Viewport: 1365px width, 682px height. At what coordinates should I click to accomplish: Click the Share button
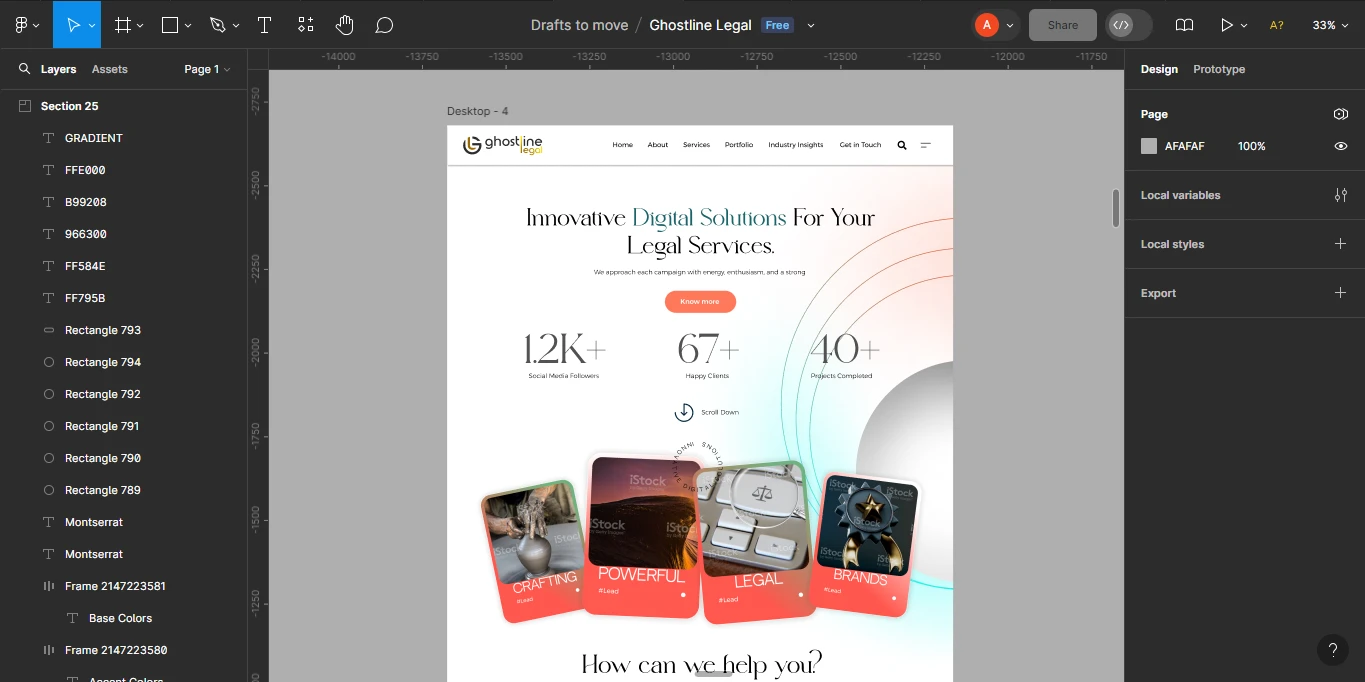[x=1062, y=25]
